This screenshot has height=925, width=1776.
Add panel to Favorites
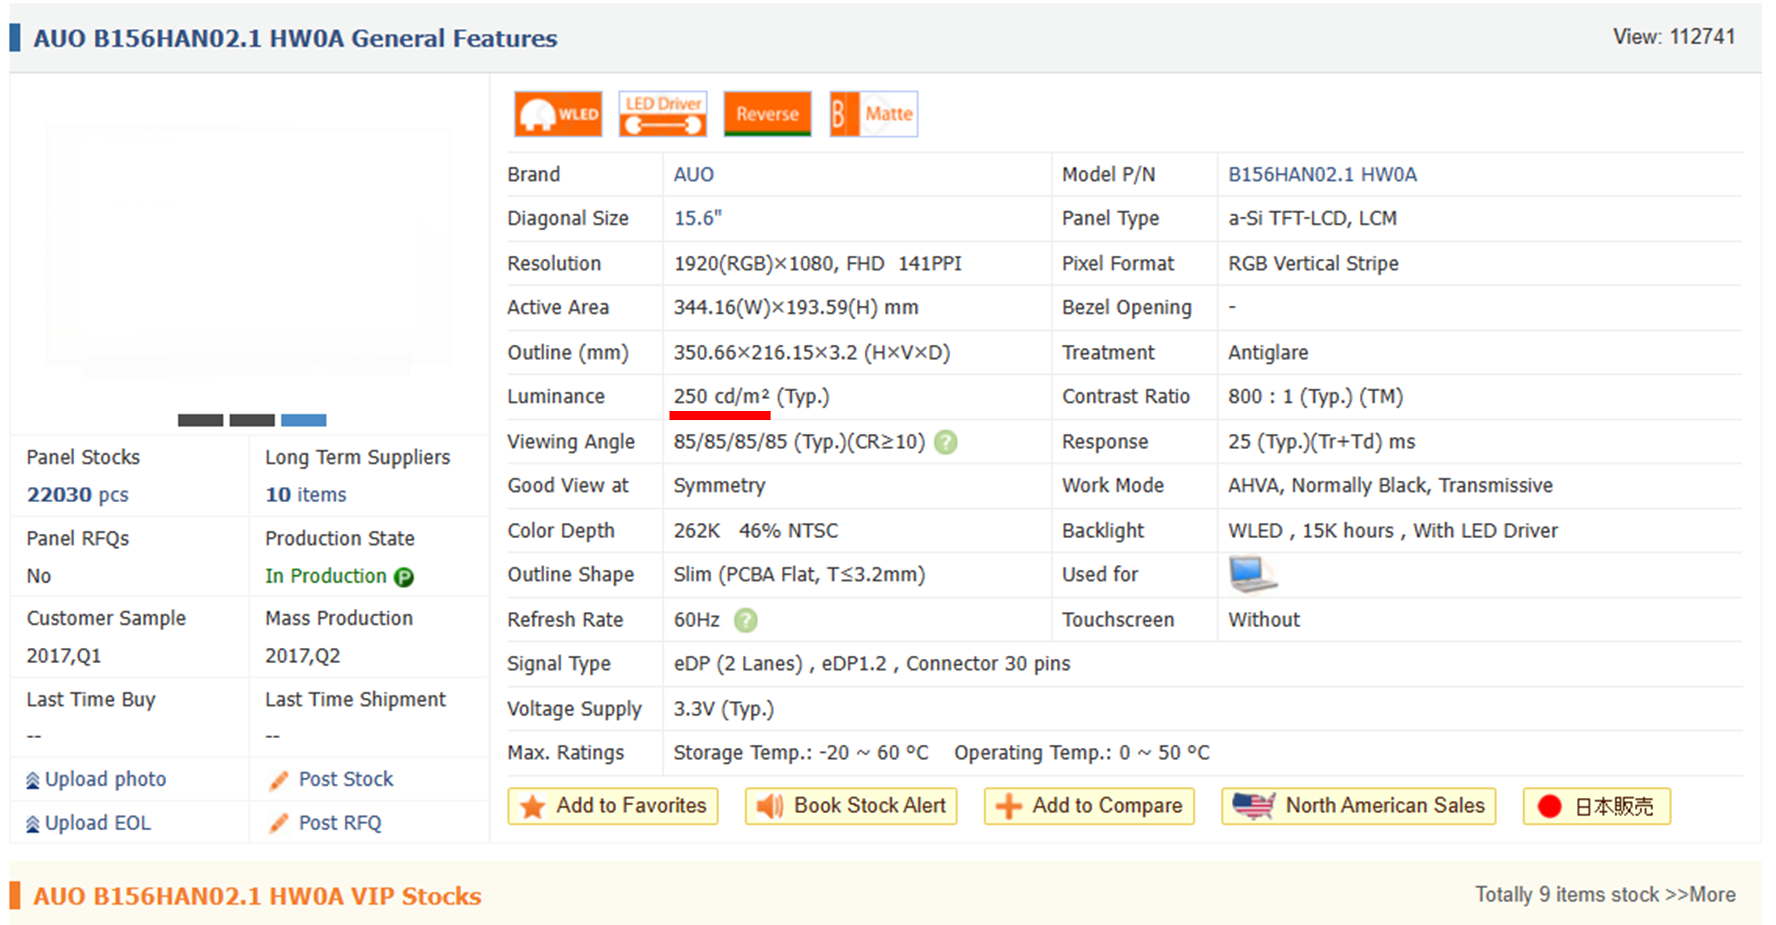tap(613, 806)
